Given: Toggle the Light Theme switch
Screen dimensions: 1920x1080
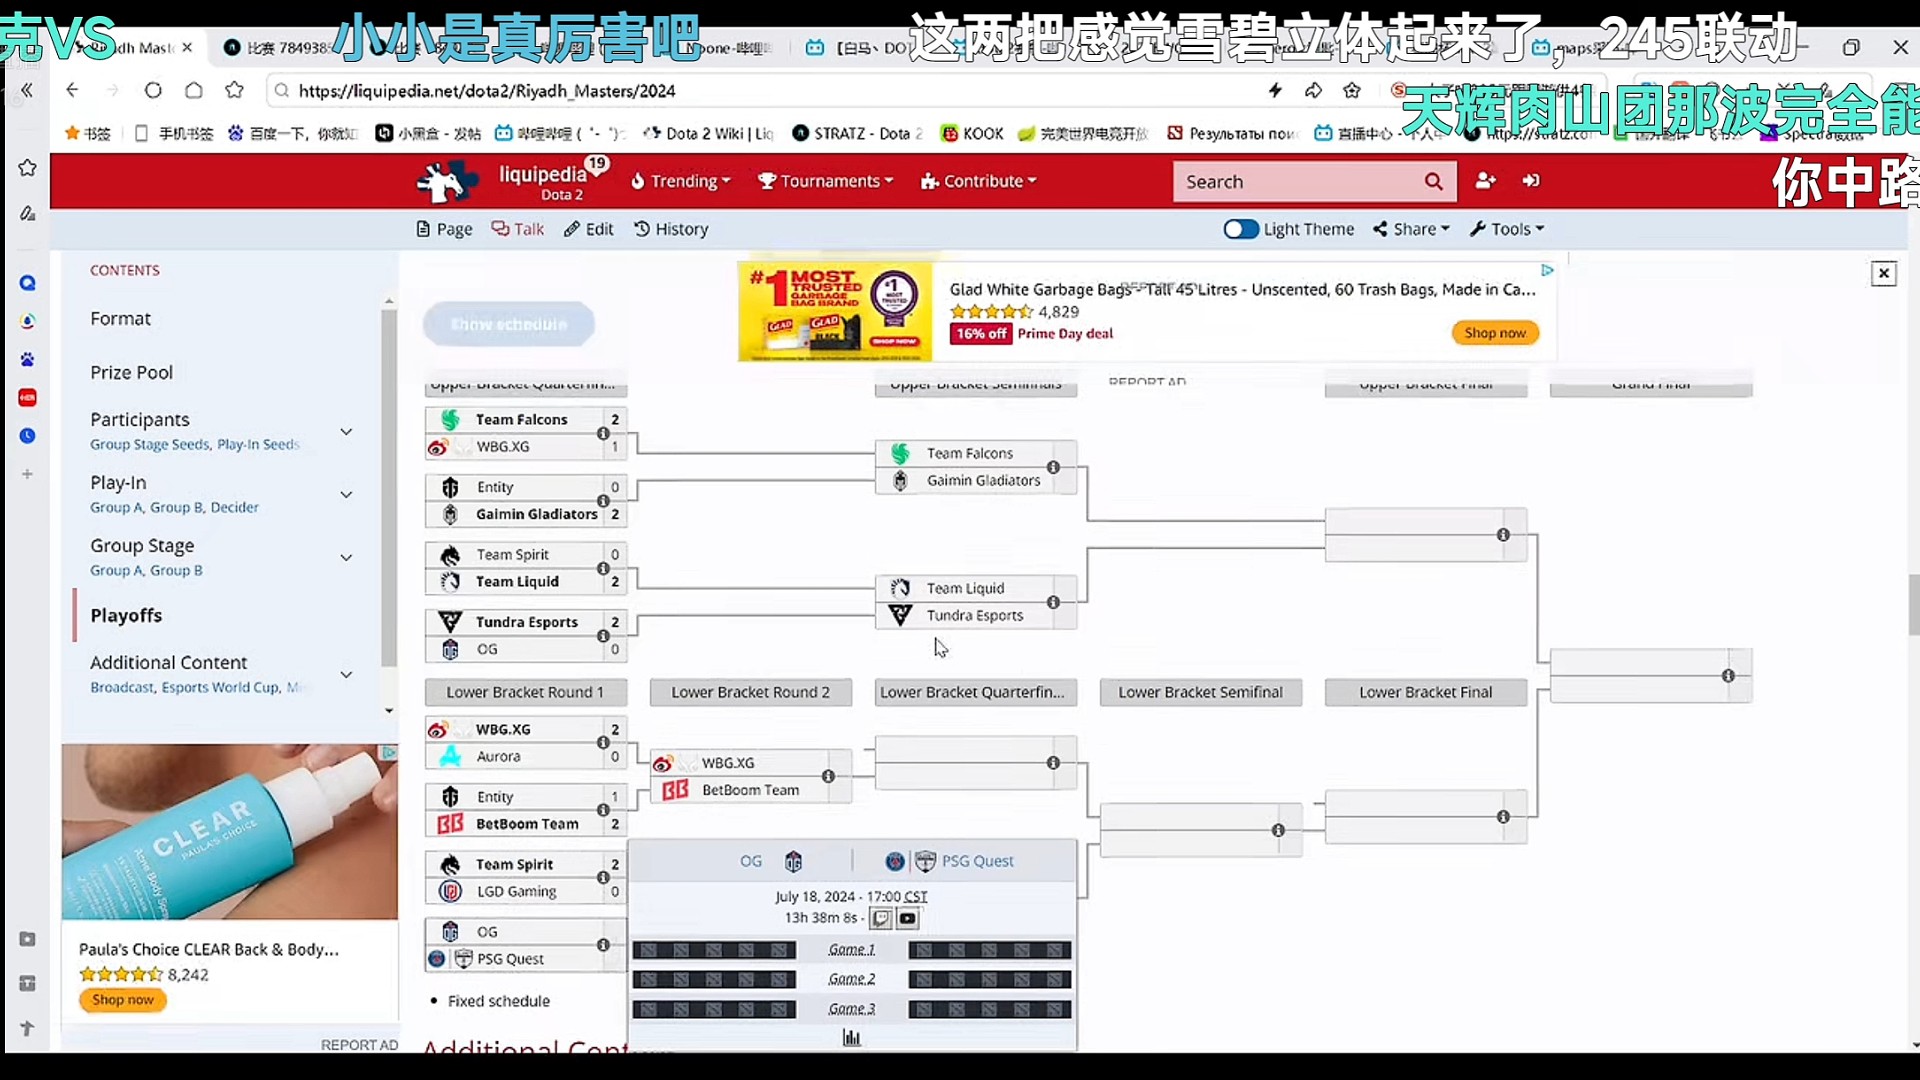Looking at the screenshot, I should coord(1241,229).
